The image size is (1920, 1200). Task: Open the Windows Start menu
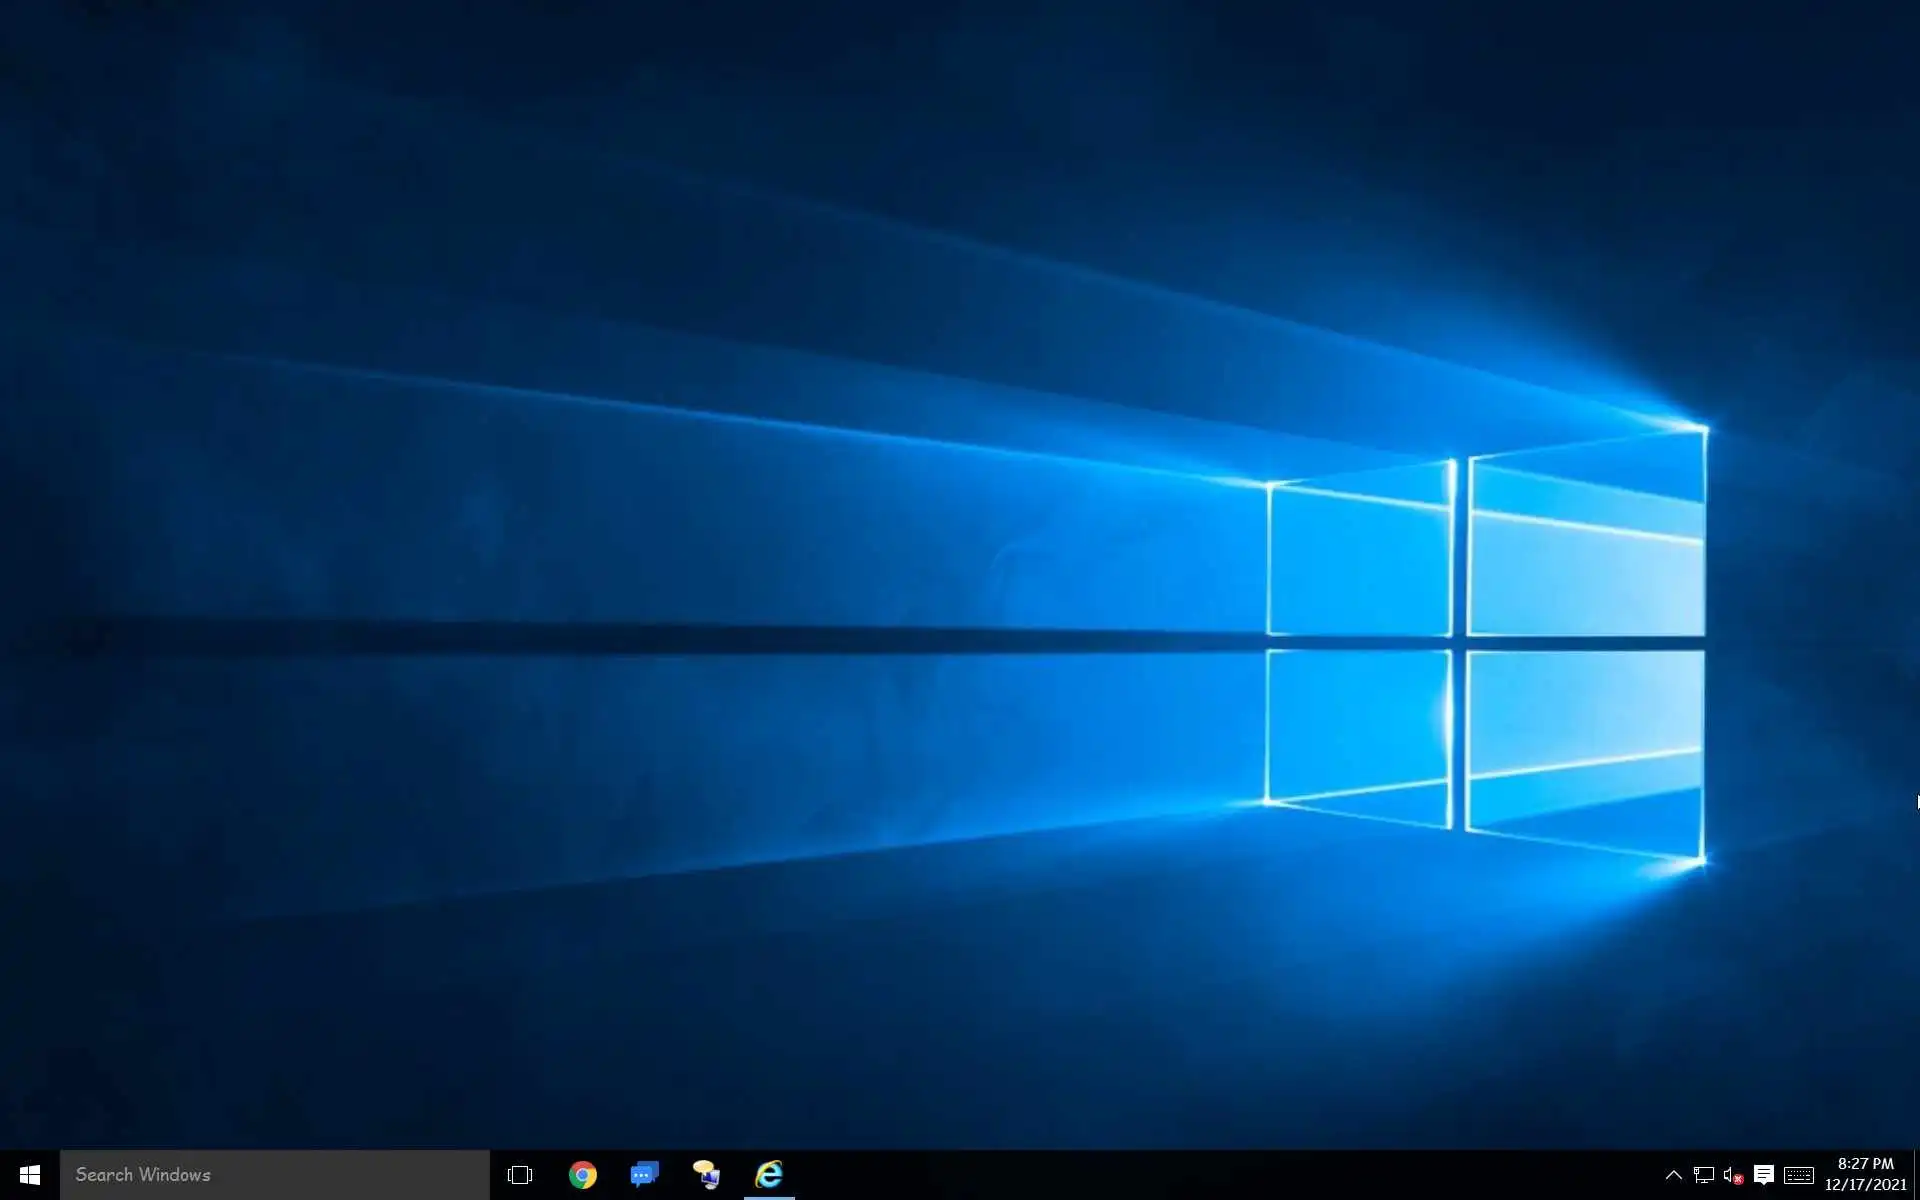(29, 1175)
